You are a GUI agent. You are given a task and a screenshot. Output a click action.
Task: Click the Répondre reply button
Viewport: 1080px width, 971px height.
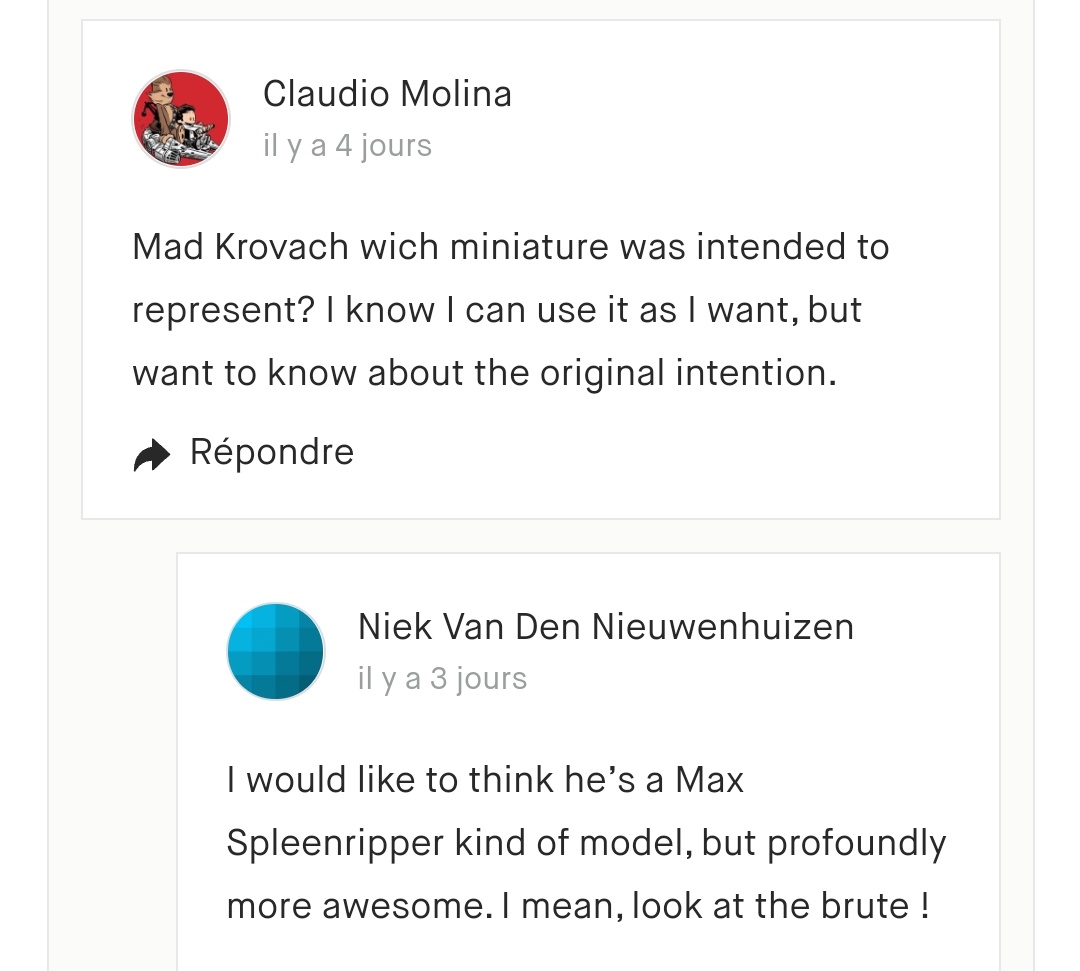[243, 453]
